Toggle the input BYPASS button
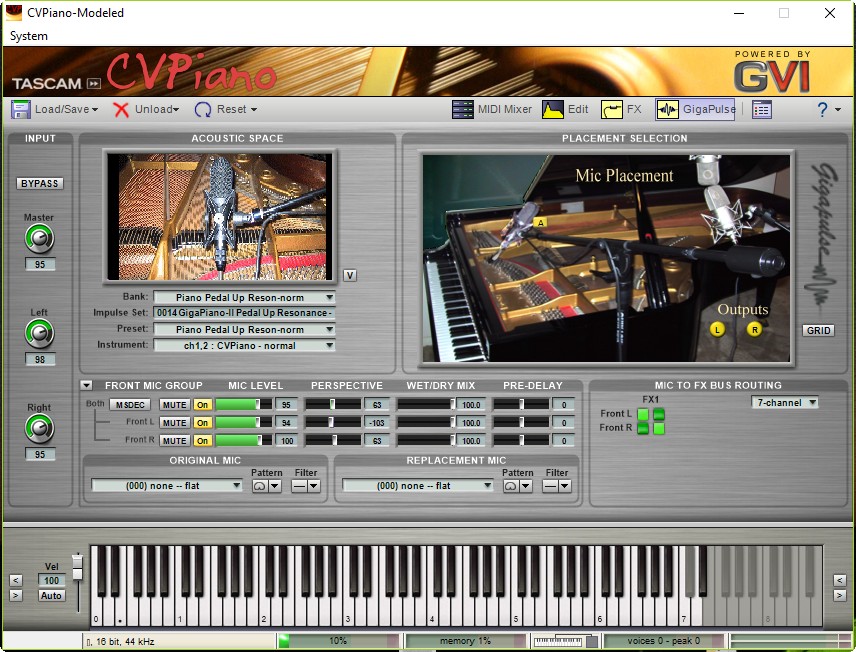Image resolution: width=856 pixels, height=652 pixels. coord(39,183)
